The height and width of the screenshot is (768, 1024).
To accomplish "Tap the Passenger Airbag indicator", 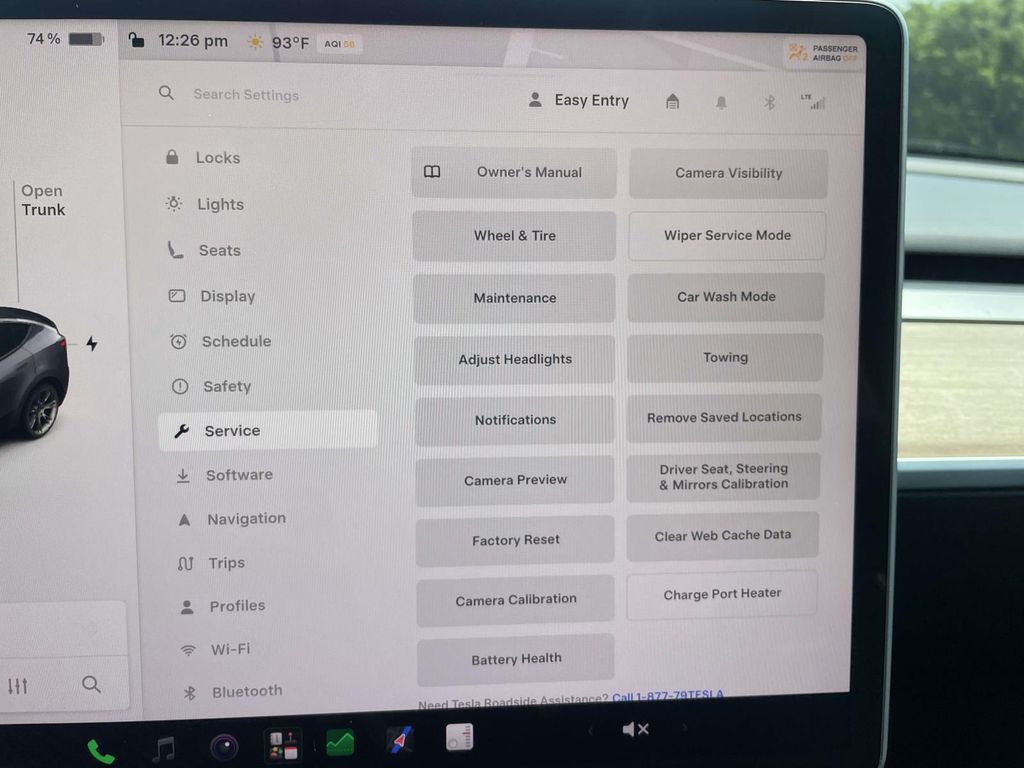I will (x=824, y=53).
